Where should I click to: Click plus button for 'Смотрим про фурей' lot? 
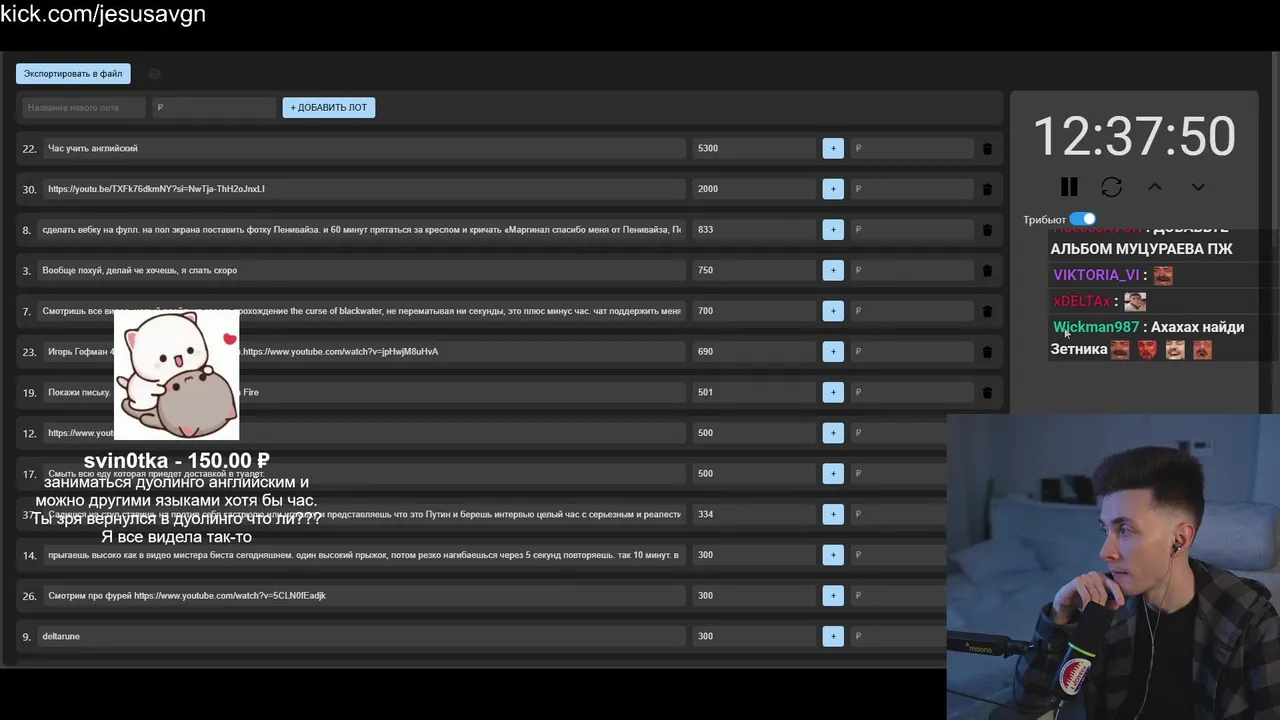coord(833,595)
